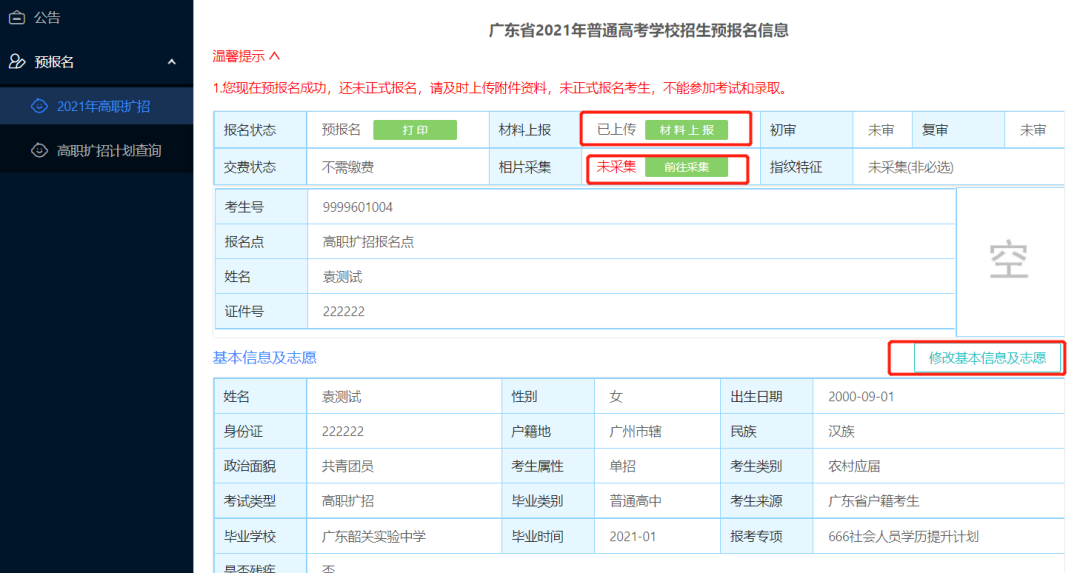Click the 预报名 menu label
The image size is (1080, 573).
click(55, 62)
